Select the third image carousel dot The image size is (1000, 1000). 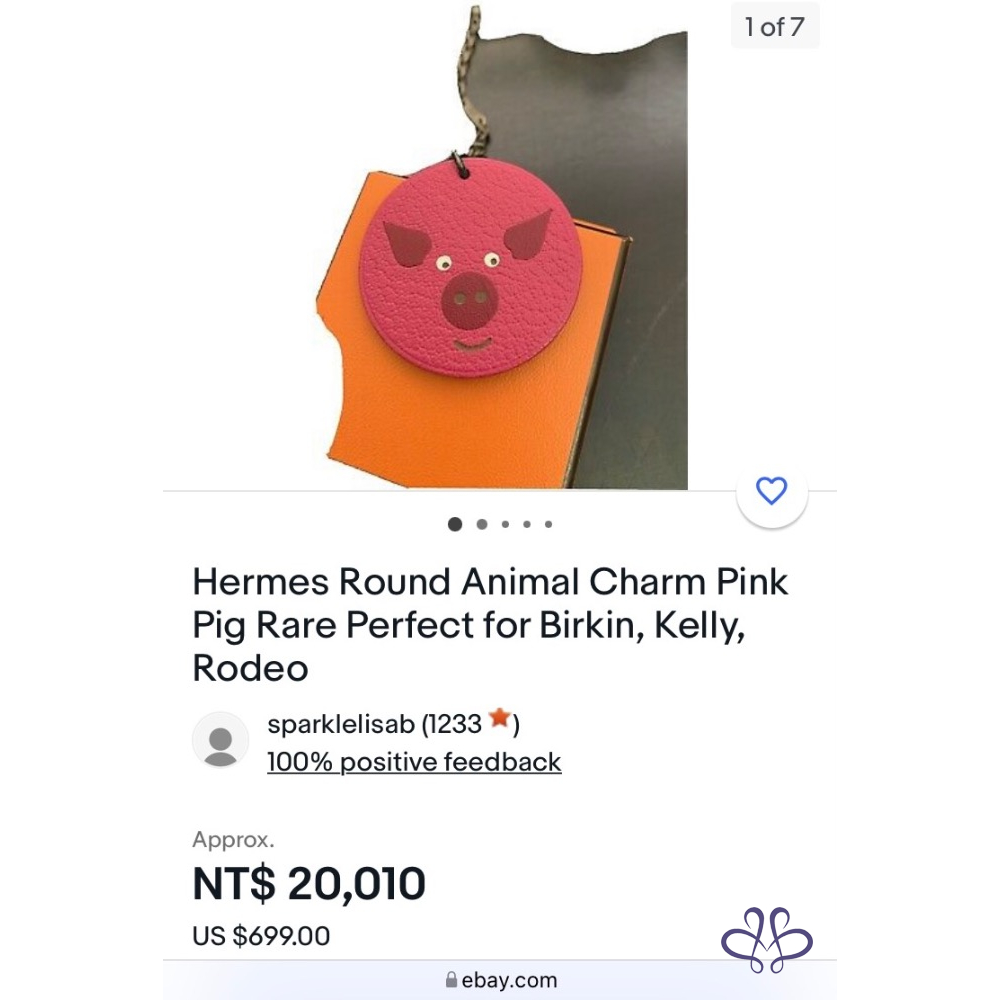pyautogui.click(x=505, y=524)
